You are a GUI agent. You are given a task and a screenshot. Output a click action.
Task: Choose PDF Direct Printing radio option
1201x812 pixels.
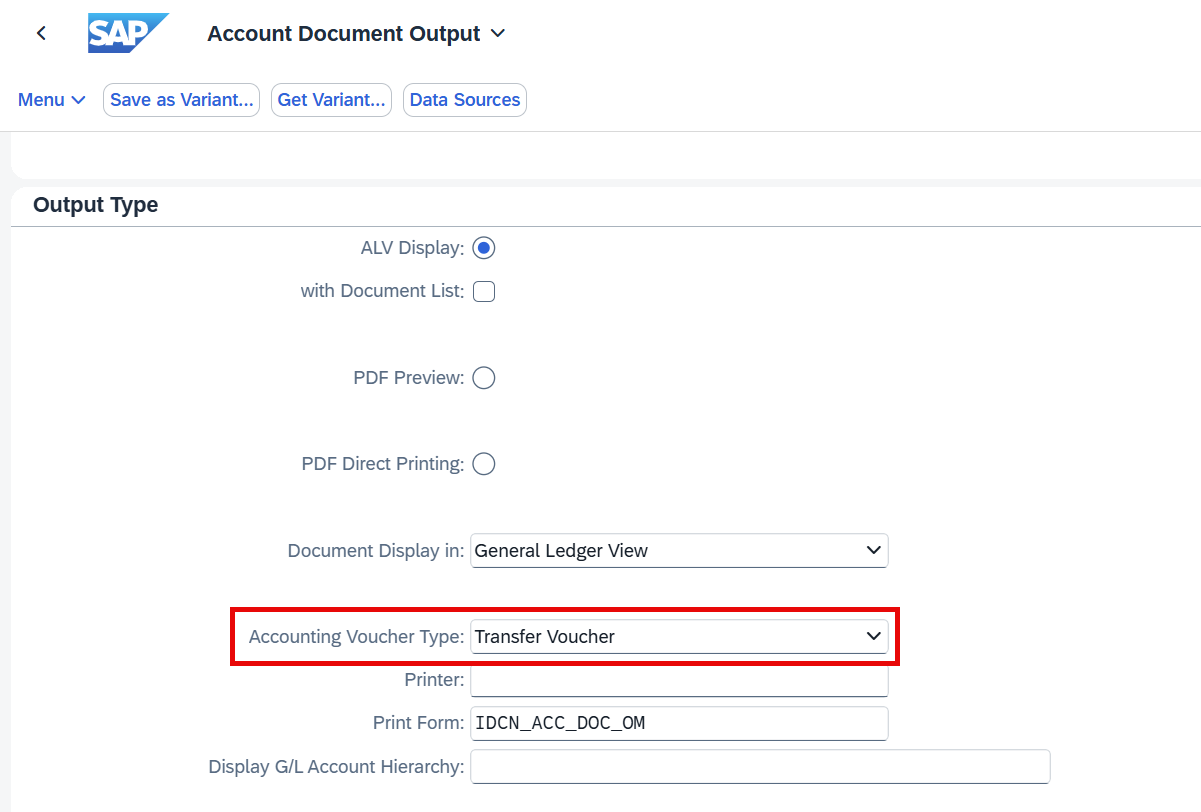tap(484, 464)
